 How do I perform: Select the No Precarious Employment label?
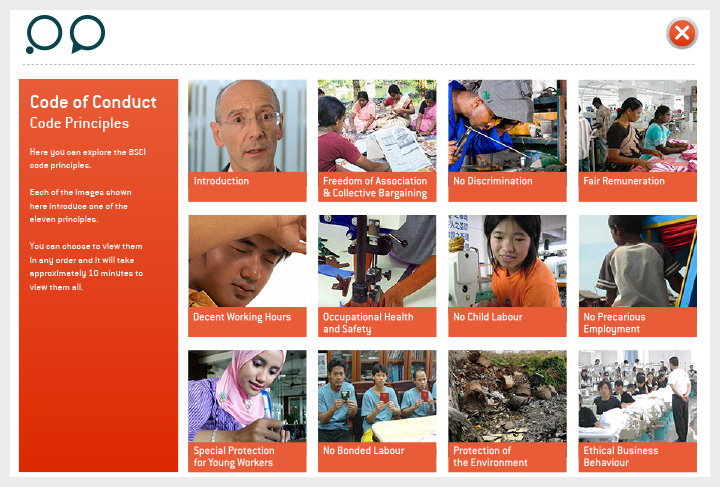(x=614, y=323)
